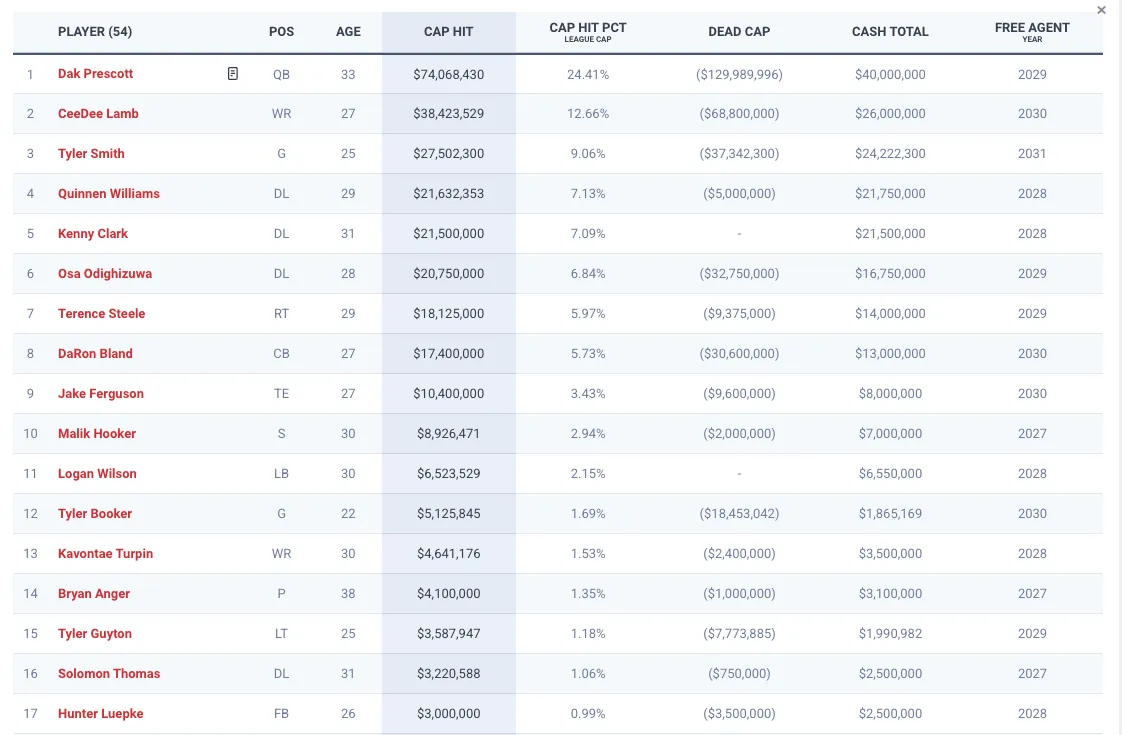
Task: Sort players by Pos header
Action: point(282,32)
